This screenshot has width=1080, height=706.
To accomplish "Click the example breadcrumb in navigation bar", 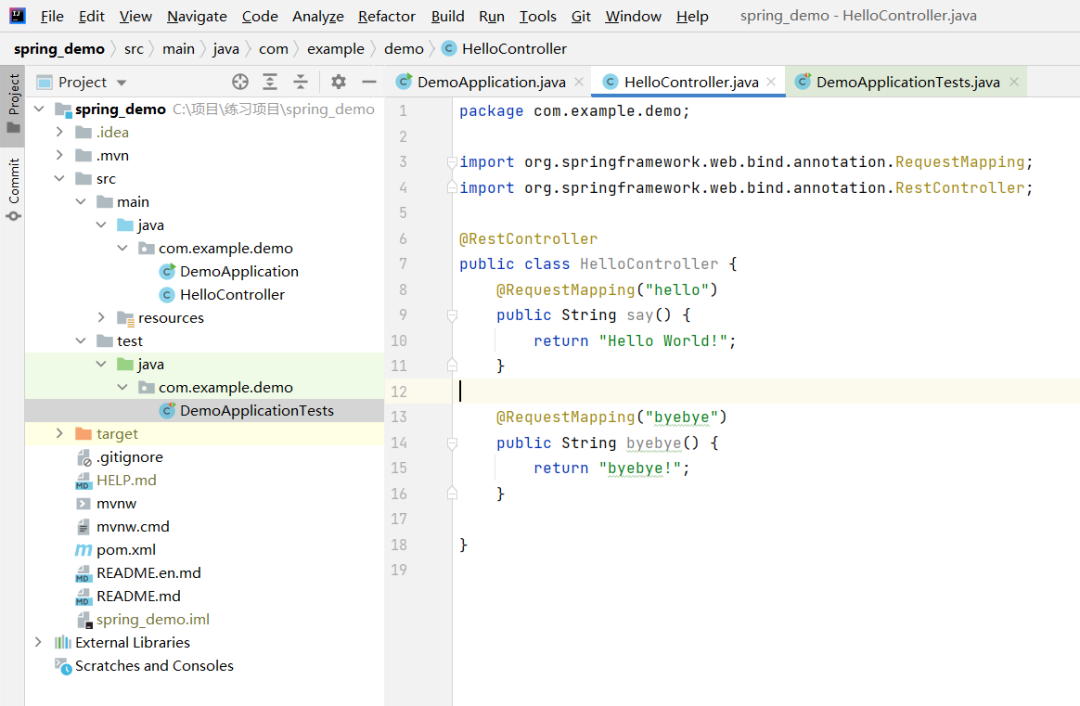I will click(336, 49).
